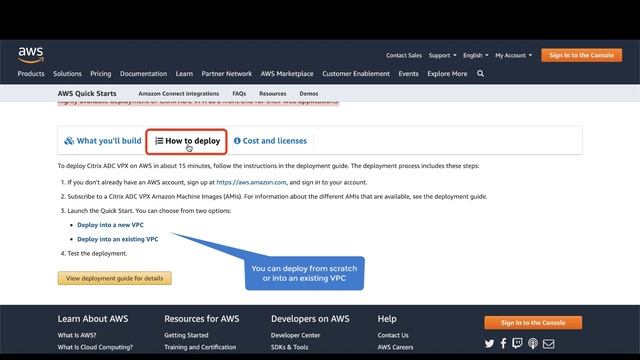The width and height of the screenshot is (640, 360).
Task: Open Explore More menu
Action: (447, 73)
